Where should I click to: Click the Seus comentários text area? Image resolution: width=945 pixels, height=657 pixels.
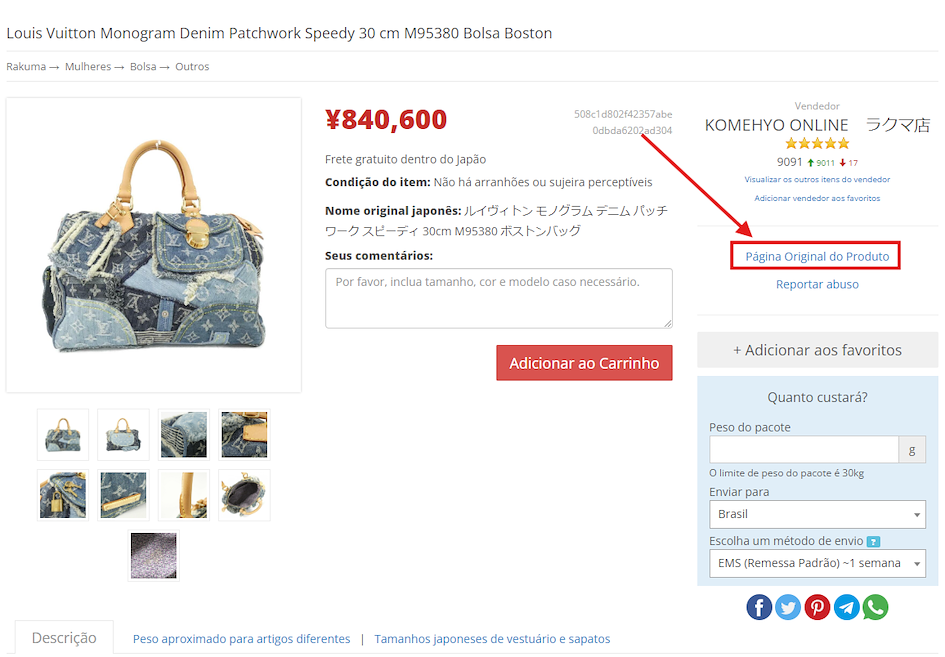[x=498, y=298]
